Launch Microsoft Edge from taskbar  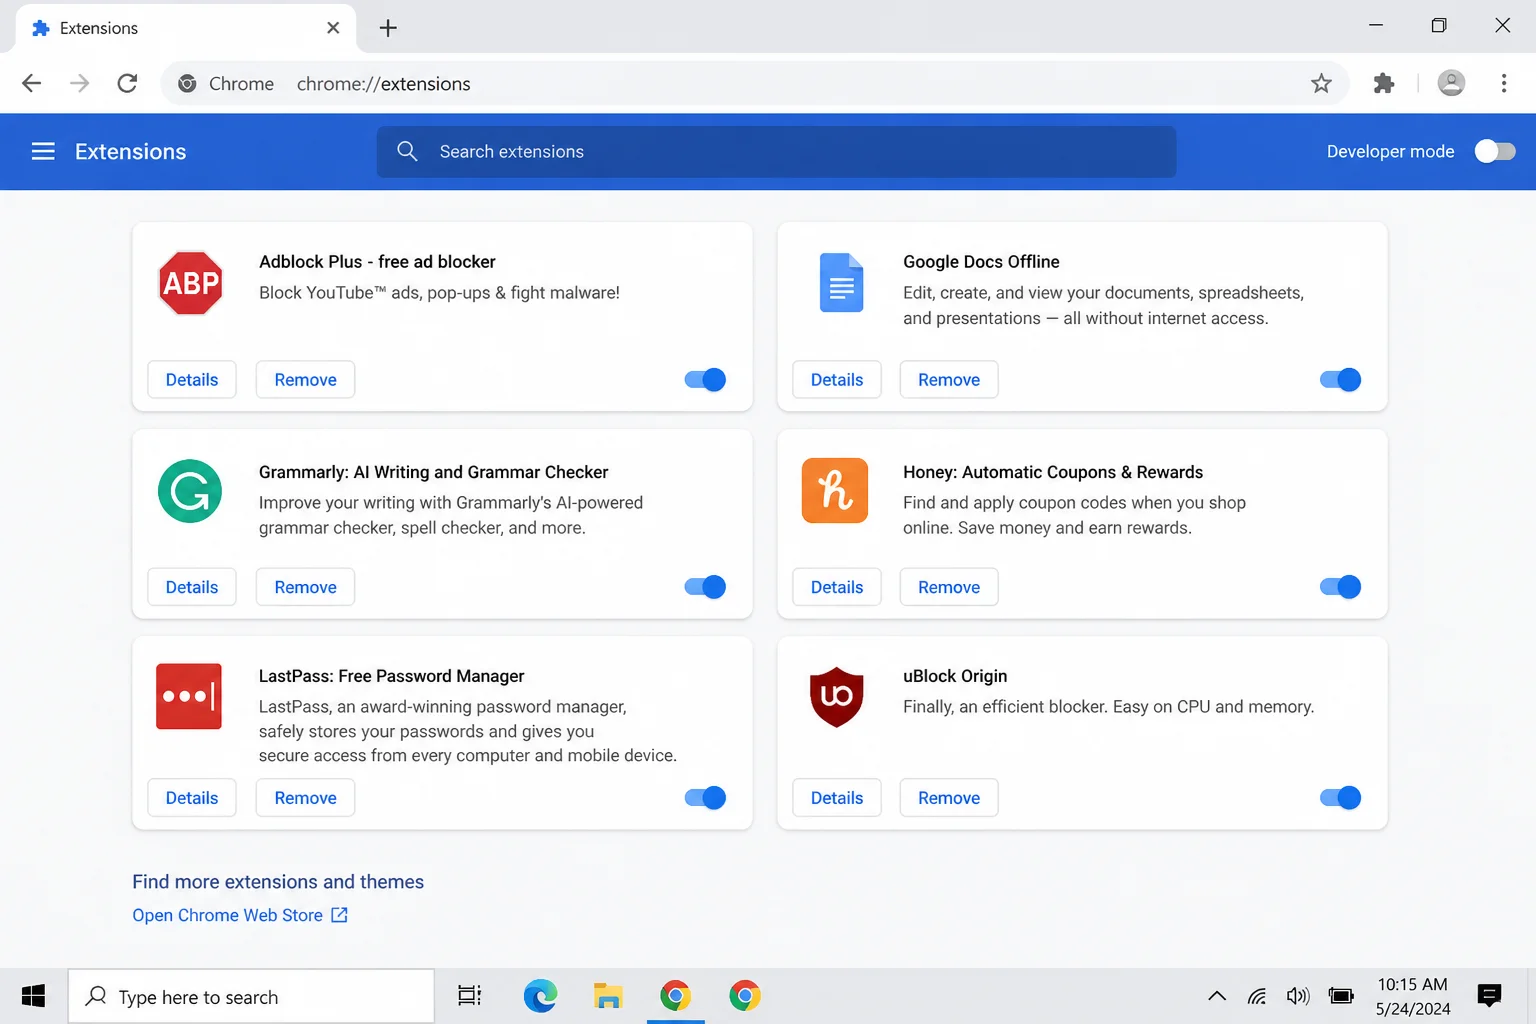click(x=540, y=996)
